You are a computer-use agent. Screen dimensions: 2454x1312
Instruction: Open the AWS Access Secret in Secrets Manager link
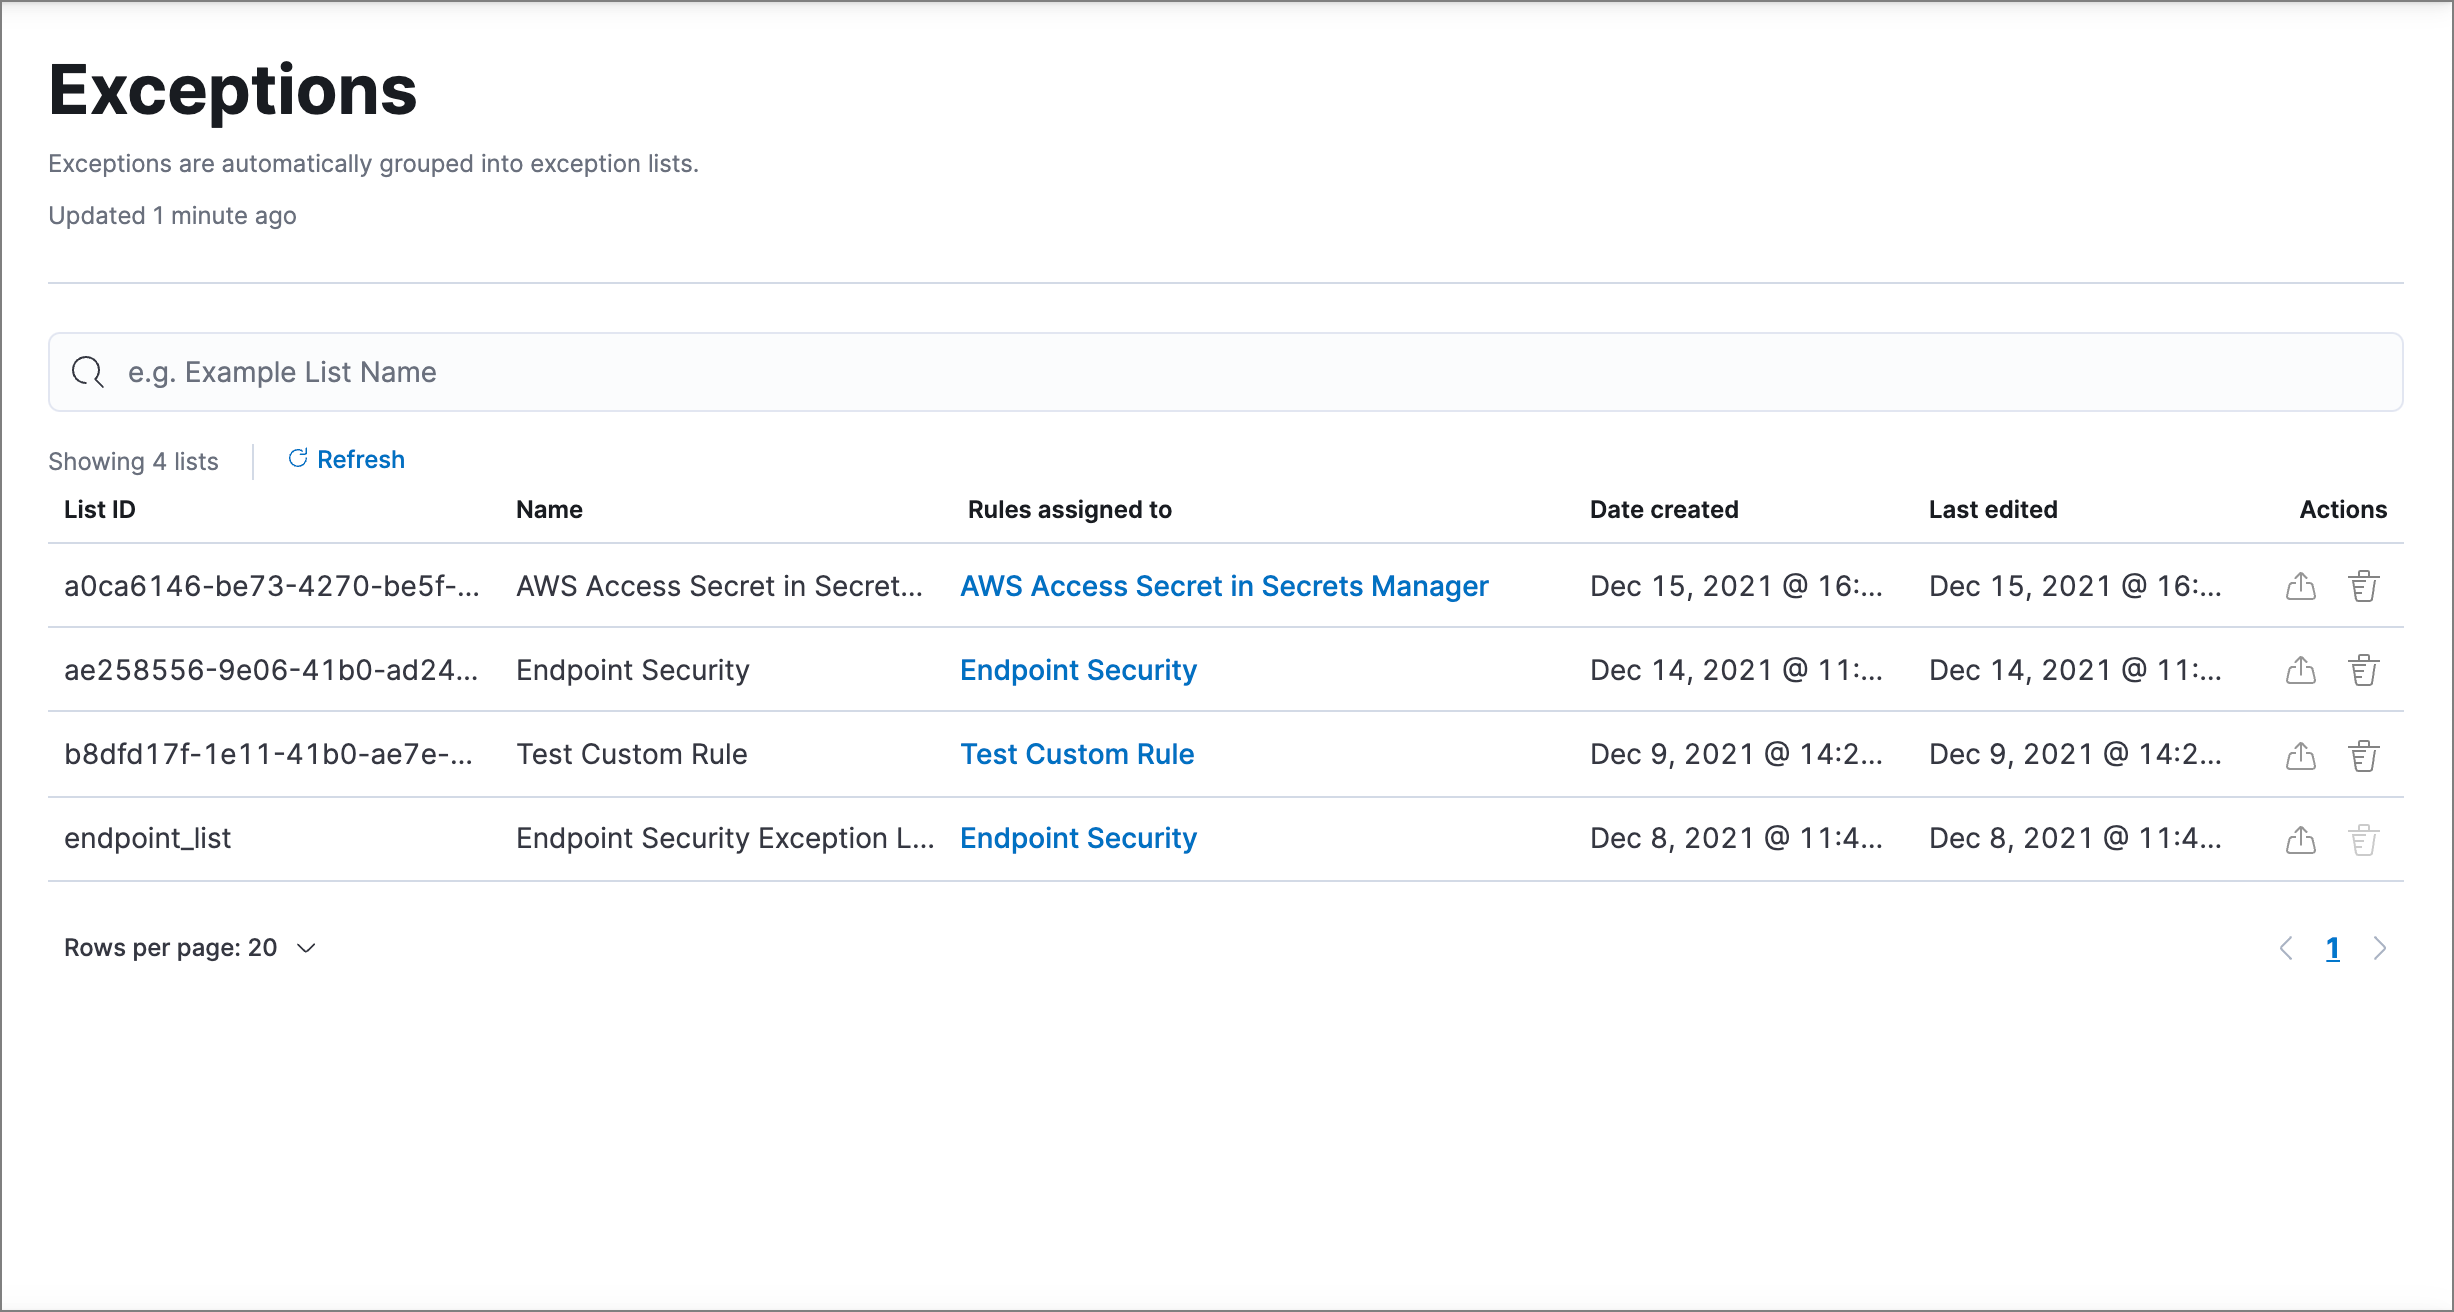tap(1224, 586)
